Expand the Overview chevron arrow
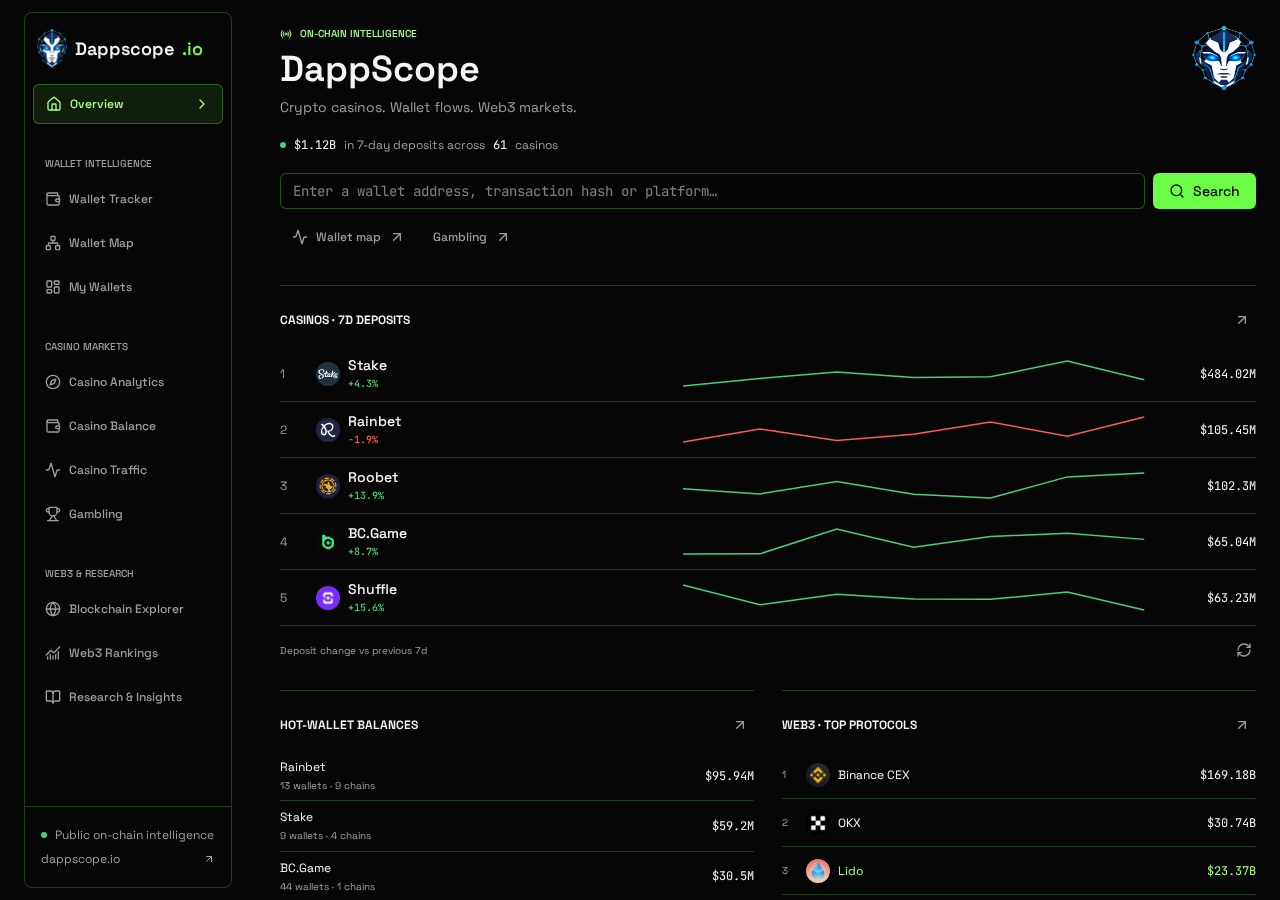 (202, 104)
